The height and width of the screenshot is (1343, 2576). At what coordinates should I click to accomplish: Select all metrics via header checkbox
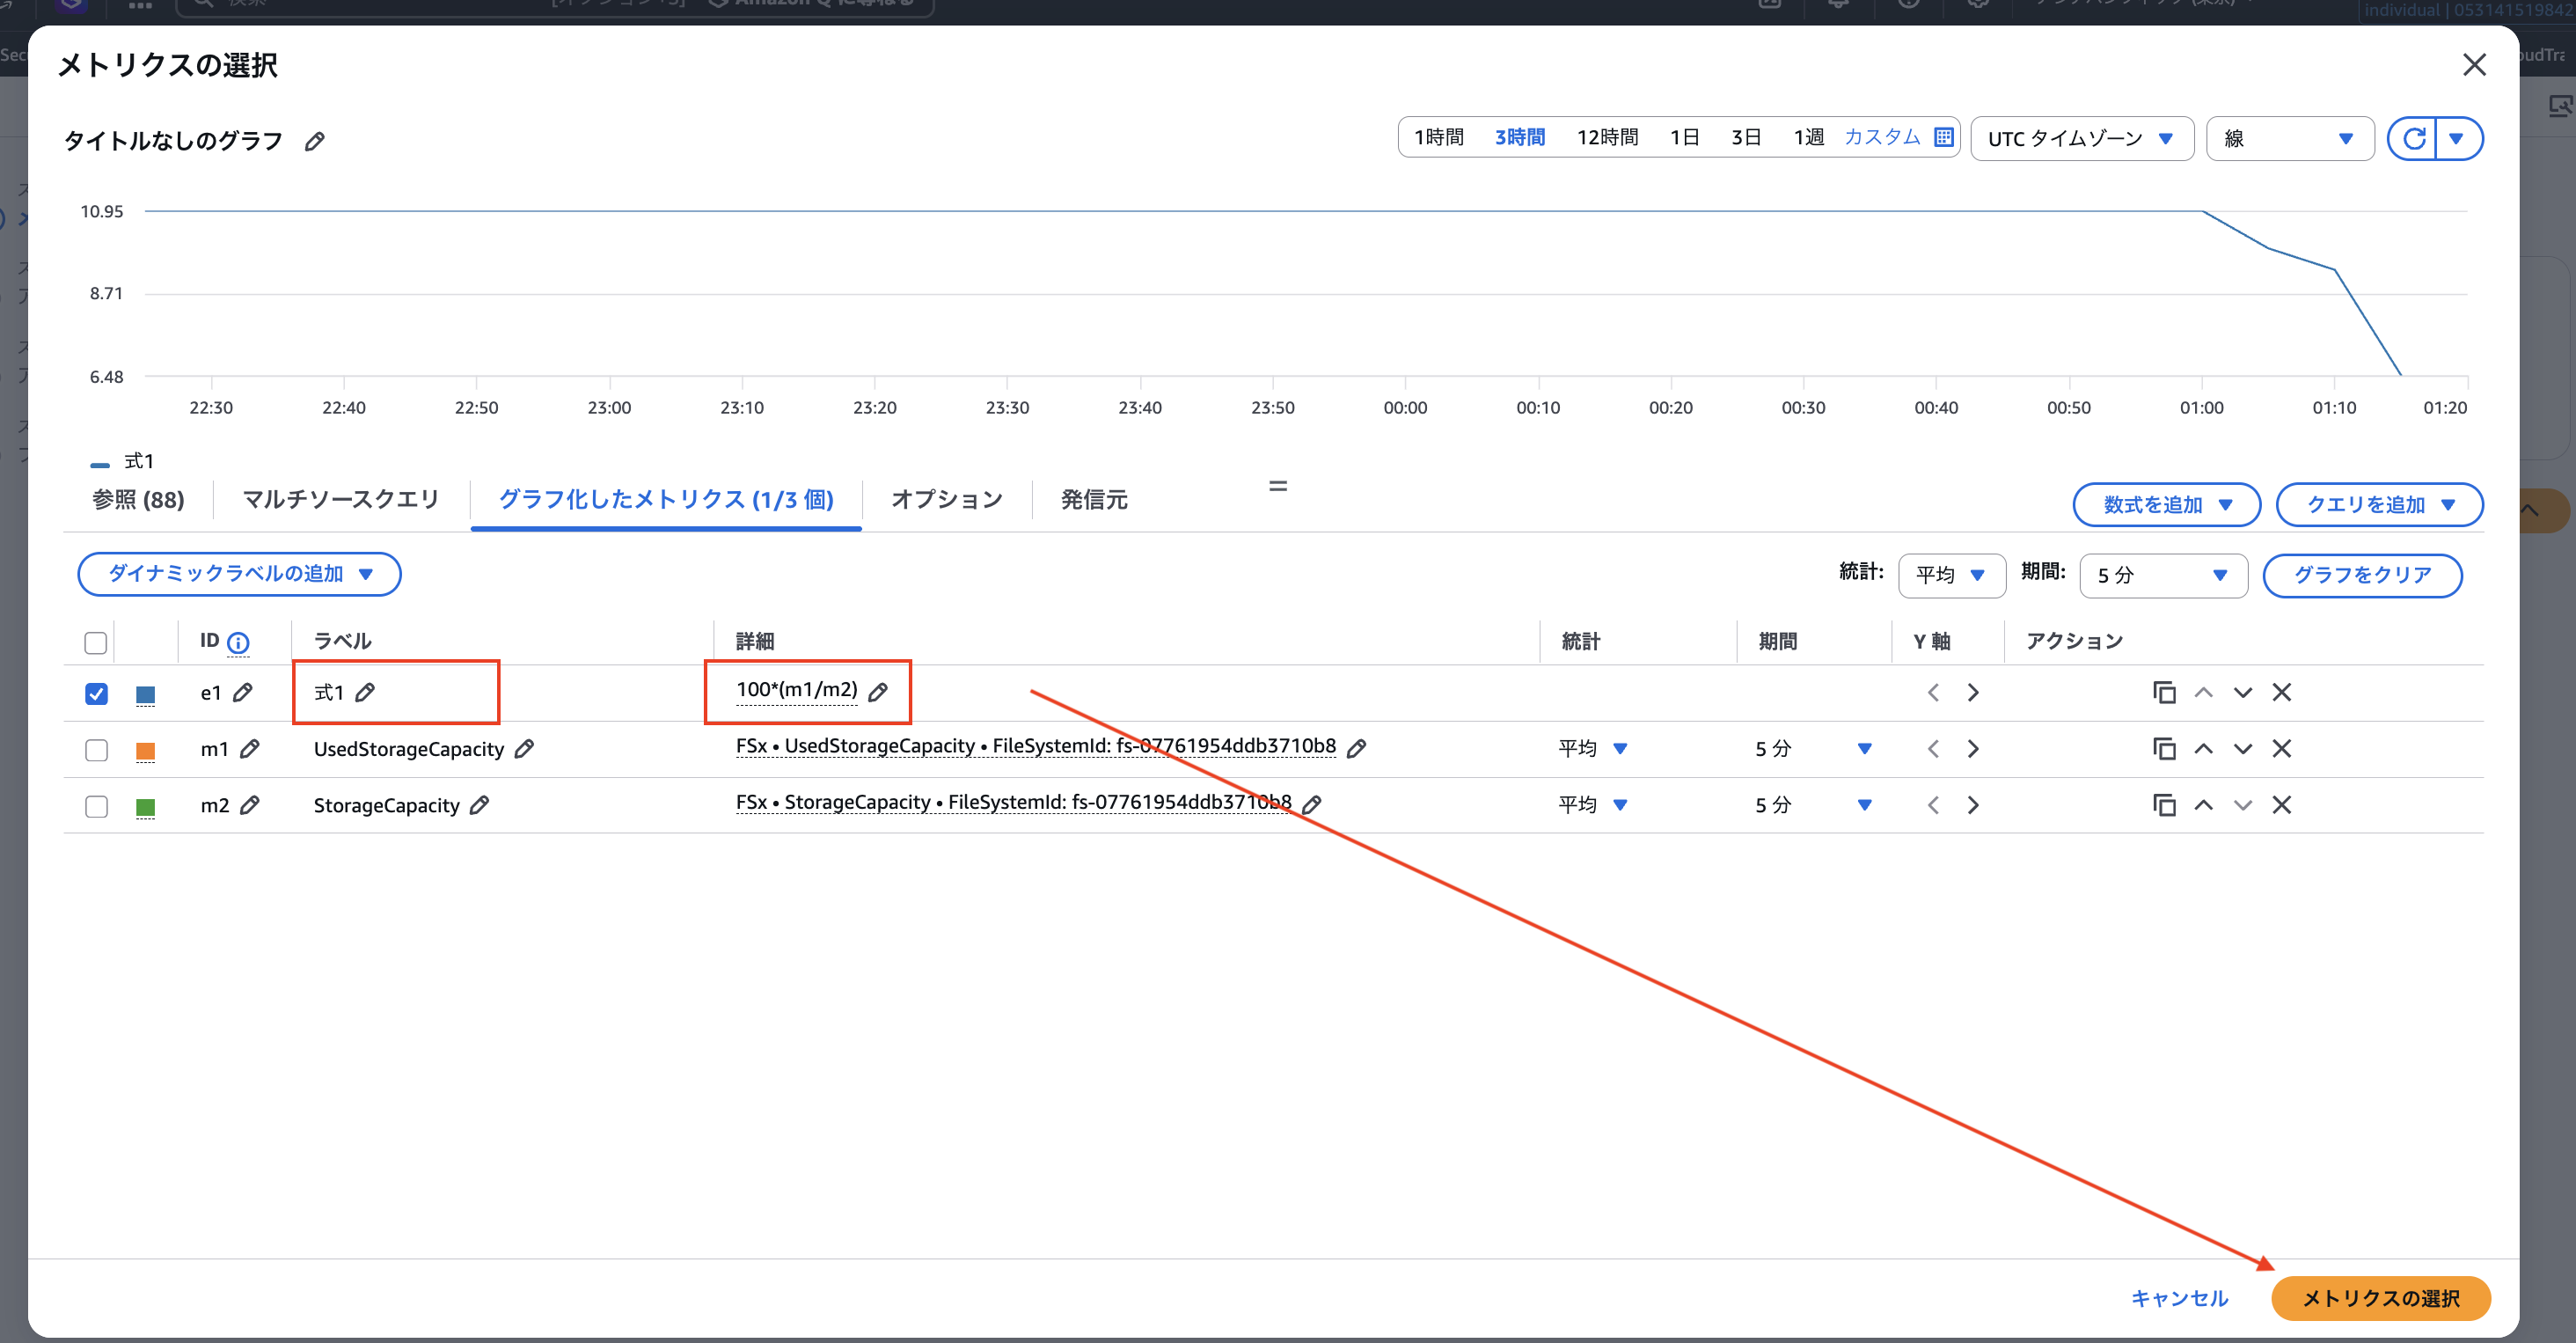click(95, 642)
